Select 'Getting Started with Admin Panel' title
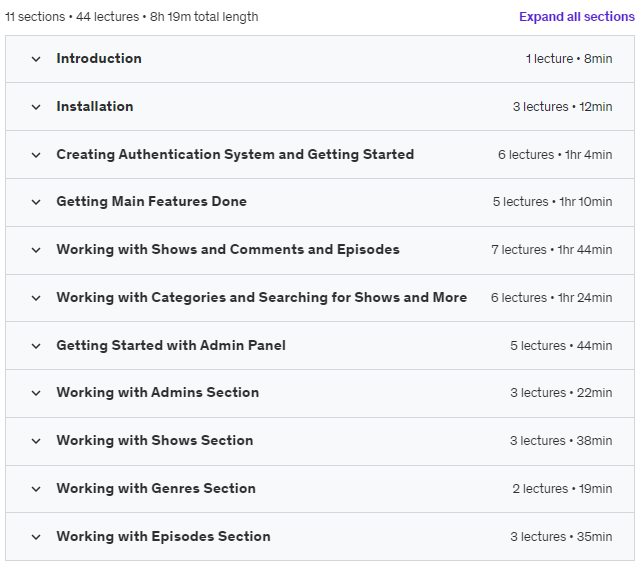637x565 pixels. point(171,345)
